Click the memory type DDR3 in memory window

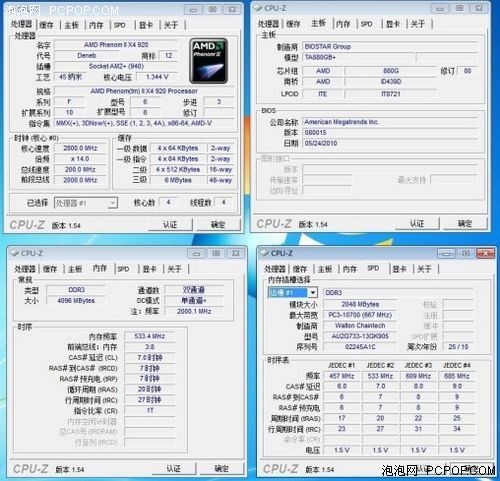click(76, 290)
